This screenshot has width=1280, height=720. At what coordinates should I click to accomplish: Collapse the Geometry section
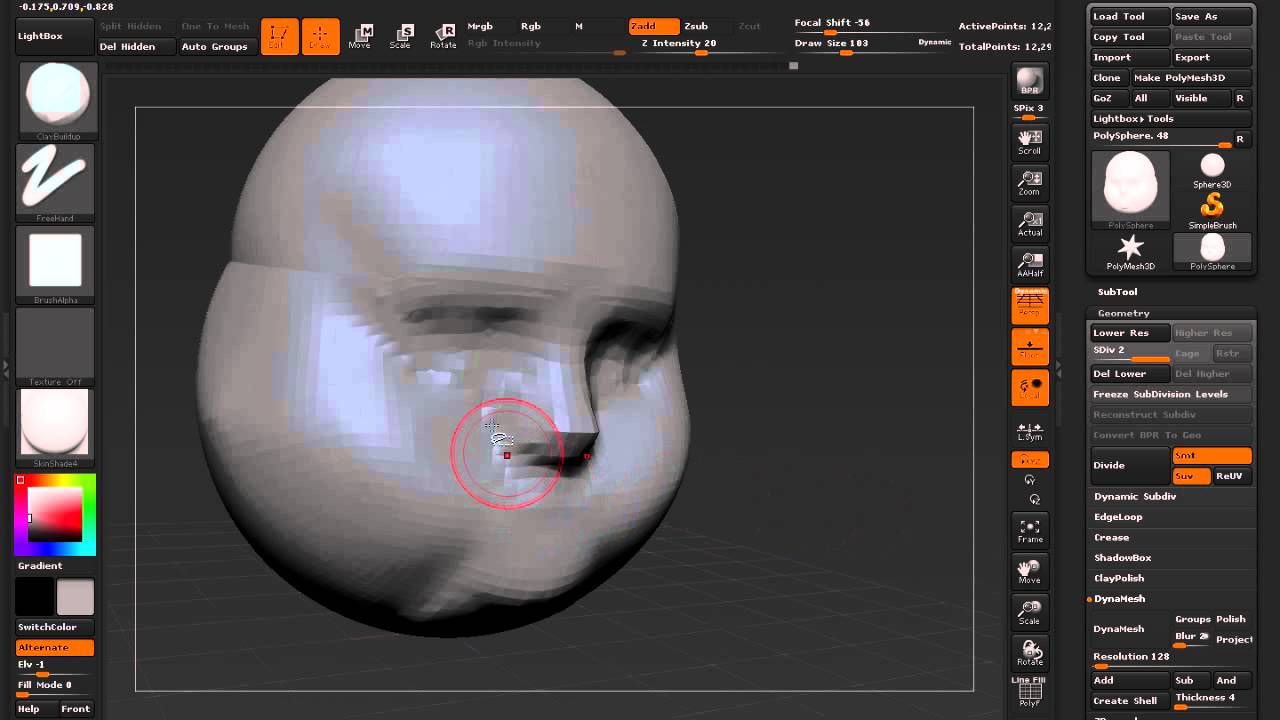1123,313
